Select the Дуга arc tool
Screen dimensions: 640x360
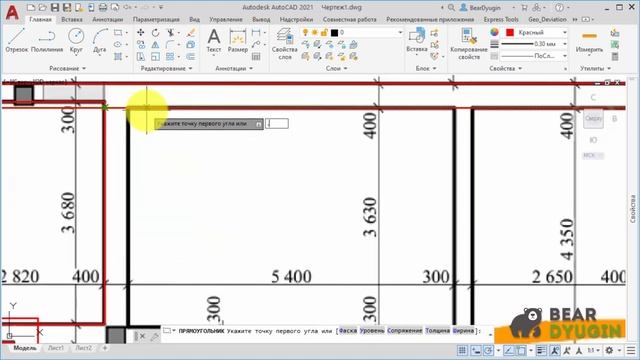99,40
